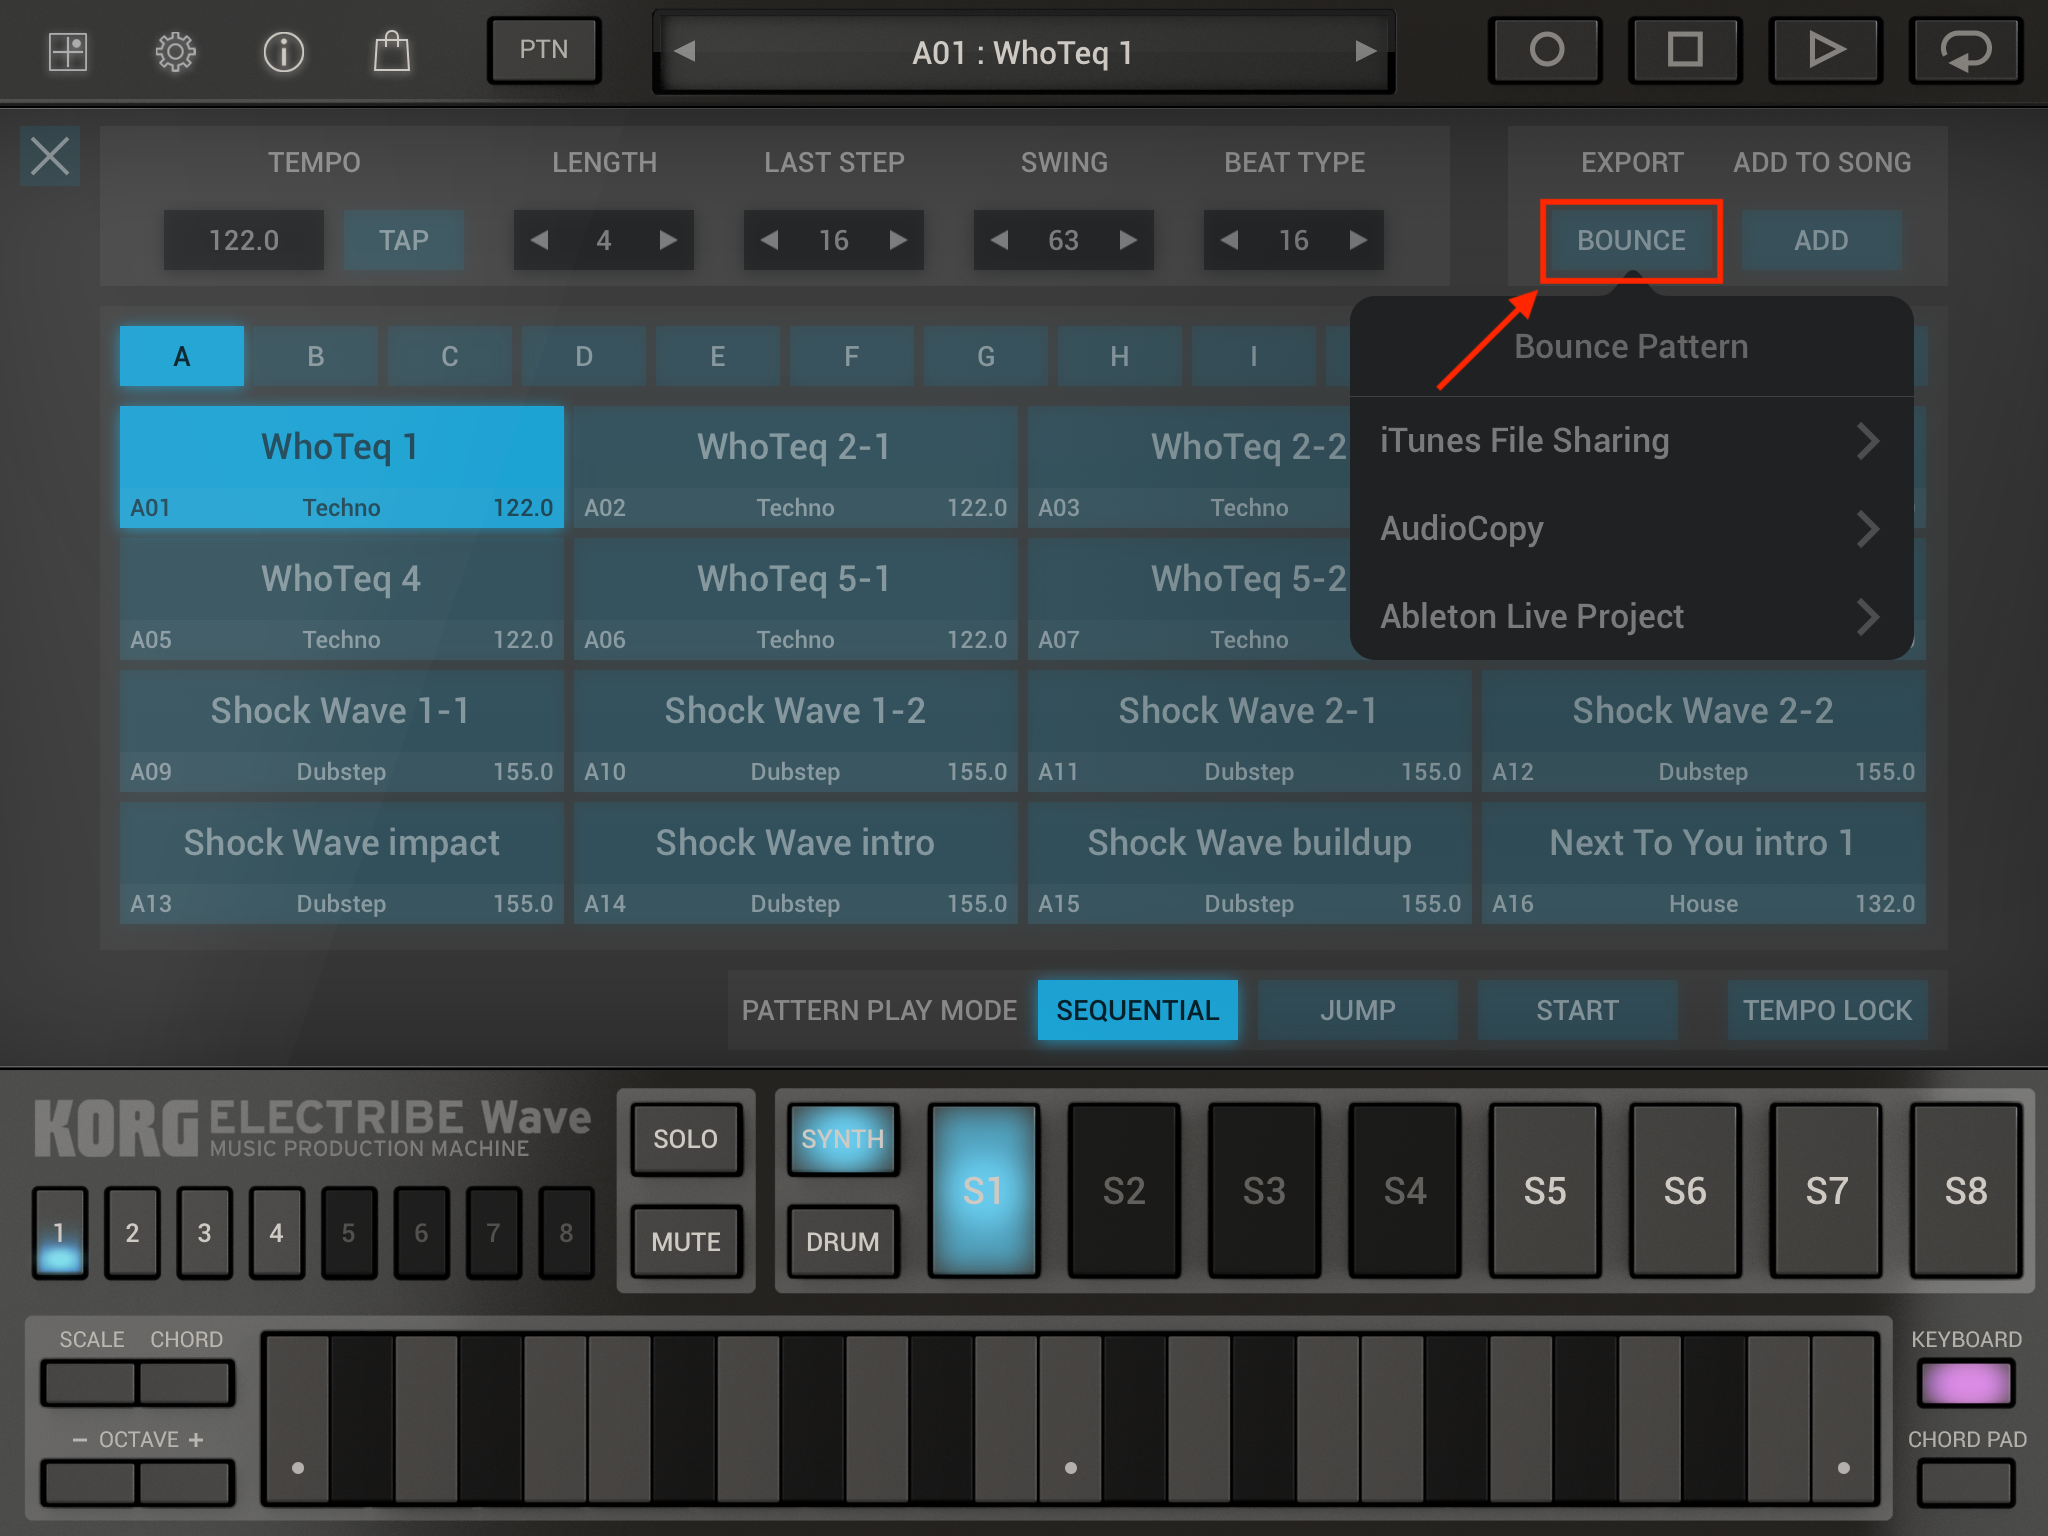Click the PTN mode button
This screenshot has width=2048, height=1536.
544,50
